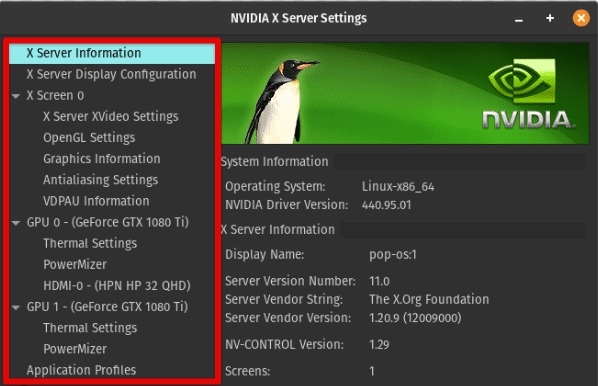Open VDPAU Information page
598x386 pixels.
[96, 201]
